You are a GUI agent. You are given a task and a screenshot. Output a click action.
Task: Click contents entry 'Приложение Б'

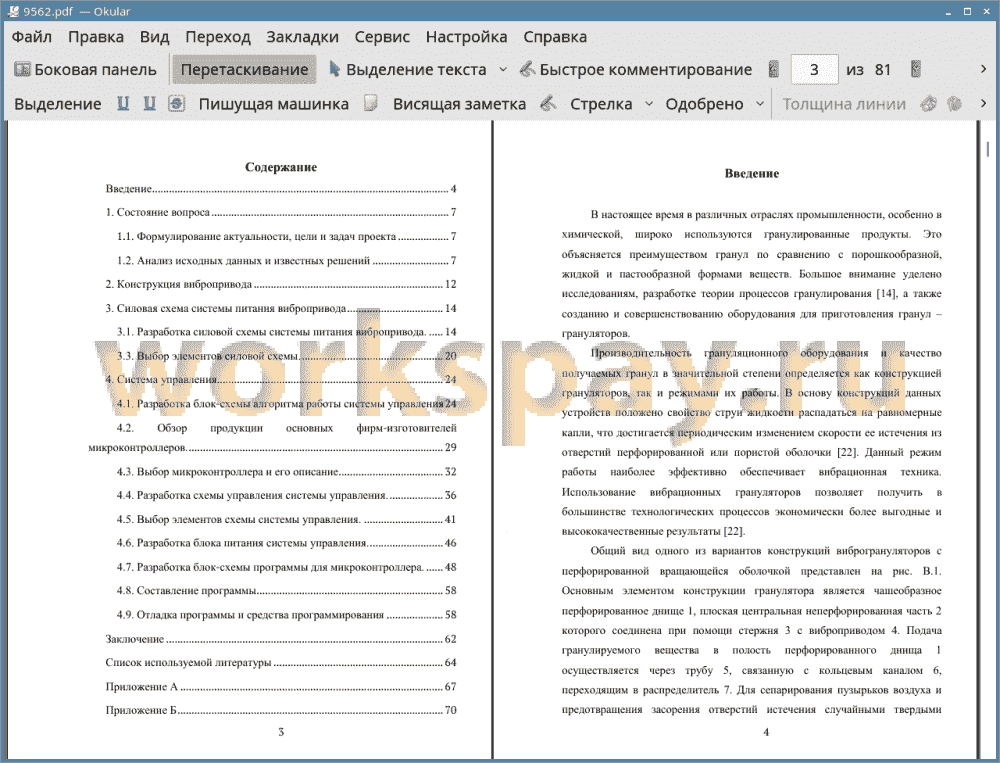click(281, 710)
